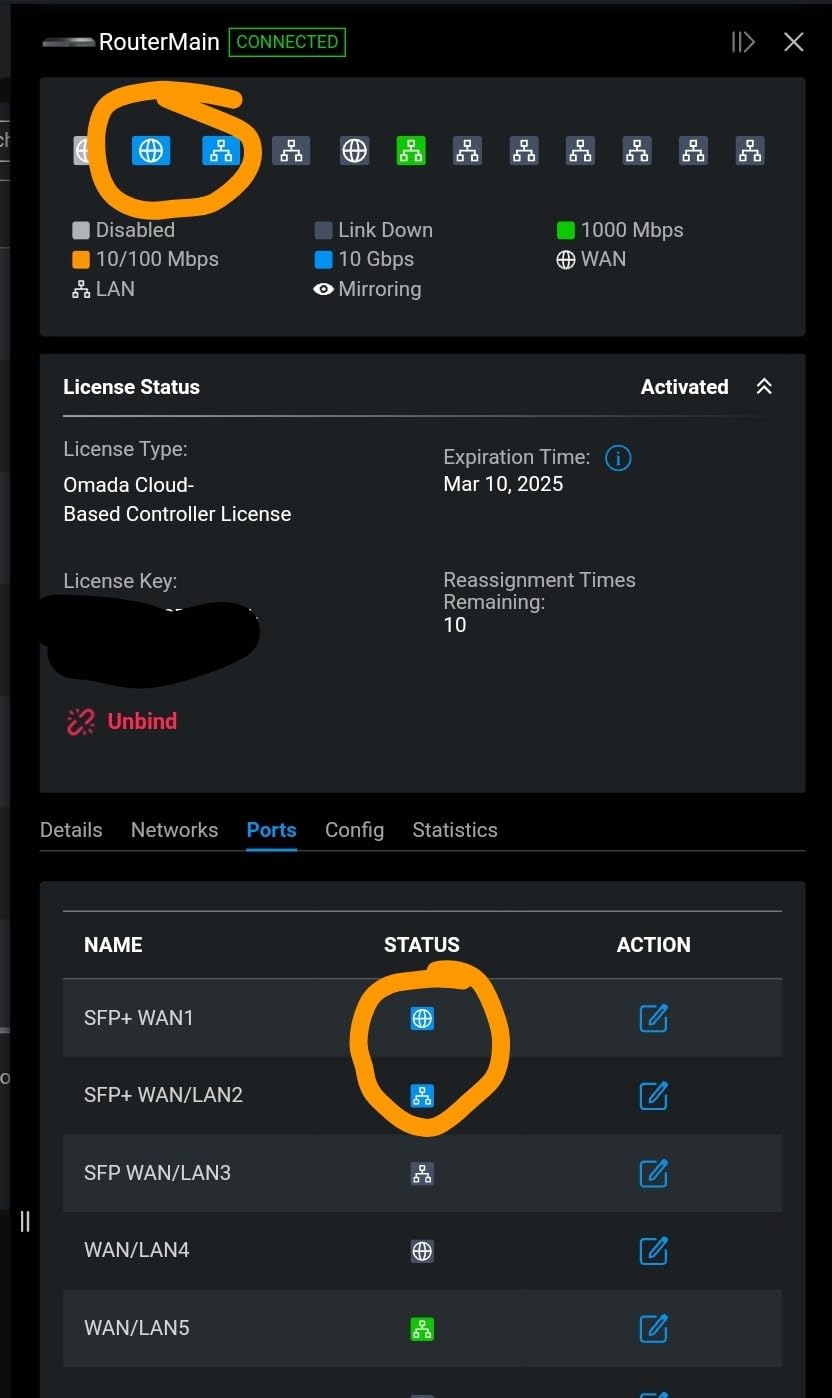Click the Mirroring eye legend icon
Screen dimensions: 832x1398
[x=323, y=289]
